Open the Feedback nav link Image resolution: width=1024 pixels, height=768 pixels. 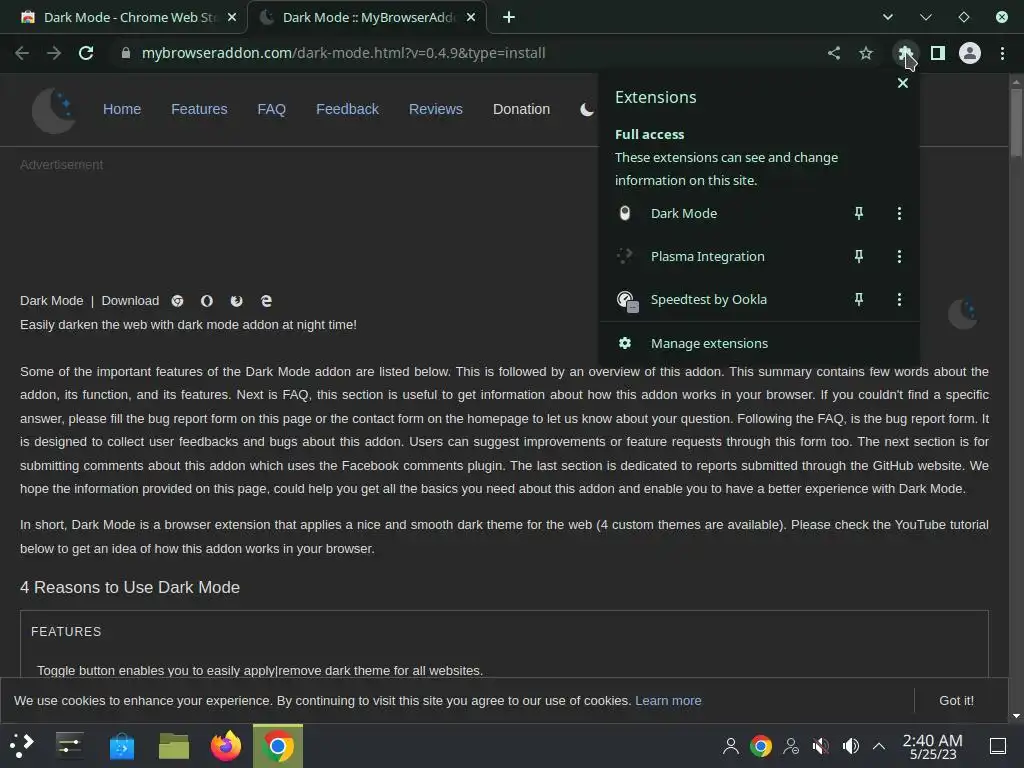(347, 109)
